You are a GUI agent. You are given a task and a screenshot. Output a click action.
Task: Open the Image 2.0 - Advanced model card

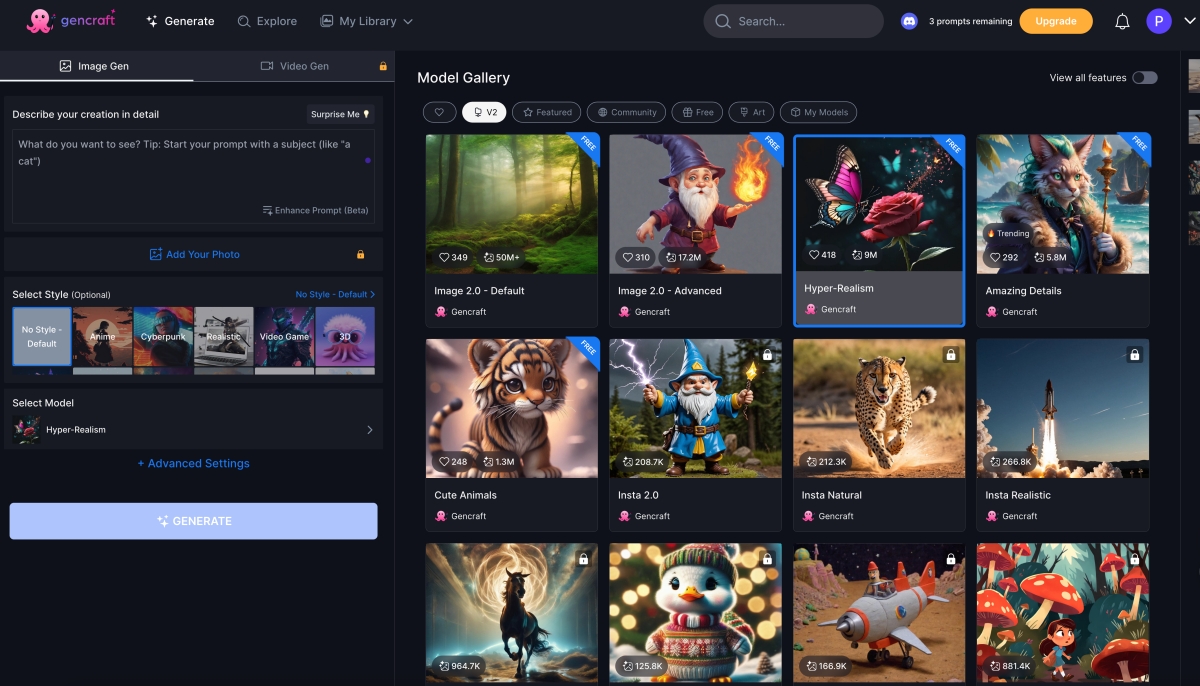pyautogui.click(x=695, y=230)
